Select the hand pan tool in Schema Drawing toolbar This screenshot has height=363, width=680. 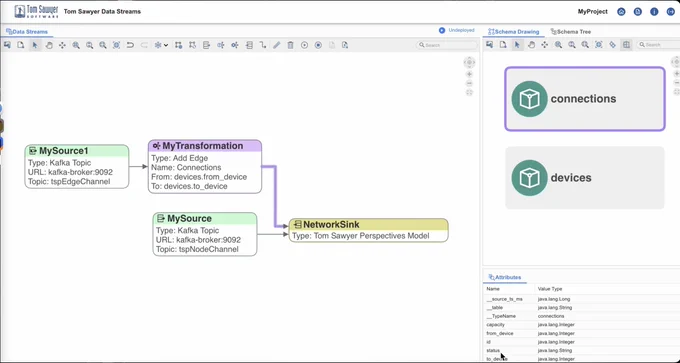click(x=531, y=45)
